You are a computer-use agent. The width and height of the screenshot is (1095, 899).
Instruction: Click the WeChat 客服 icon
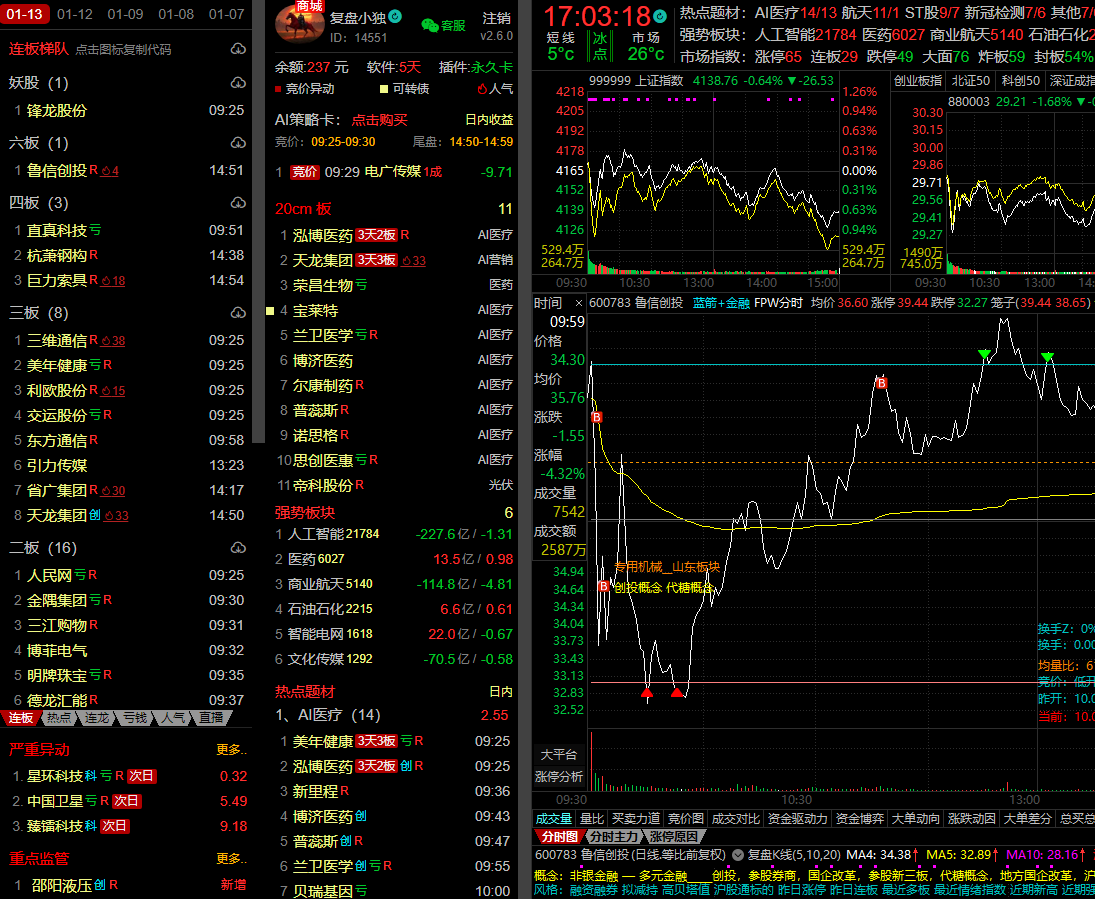coord(429,25)
